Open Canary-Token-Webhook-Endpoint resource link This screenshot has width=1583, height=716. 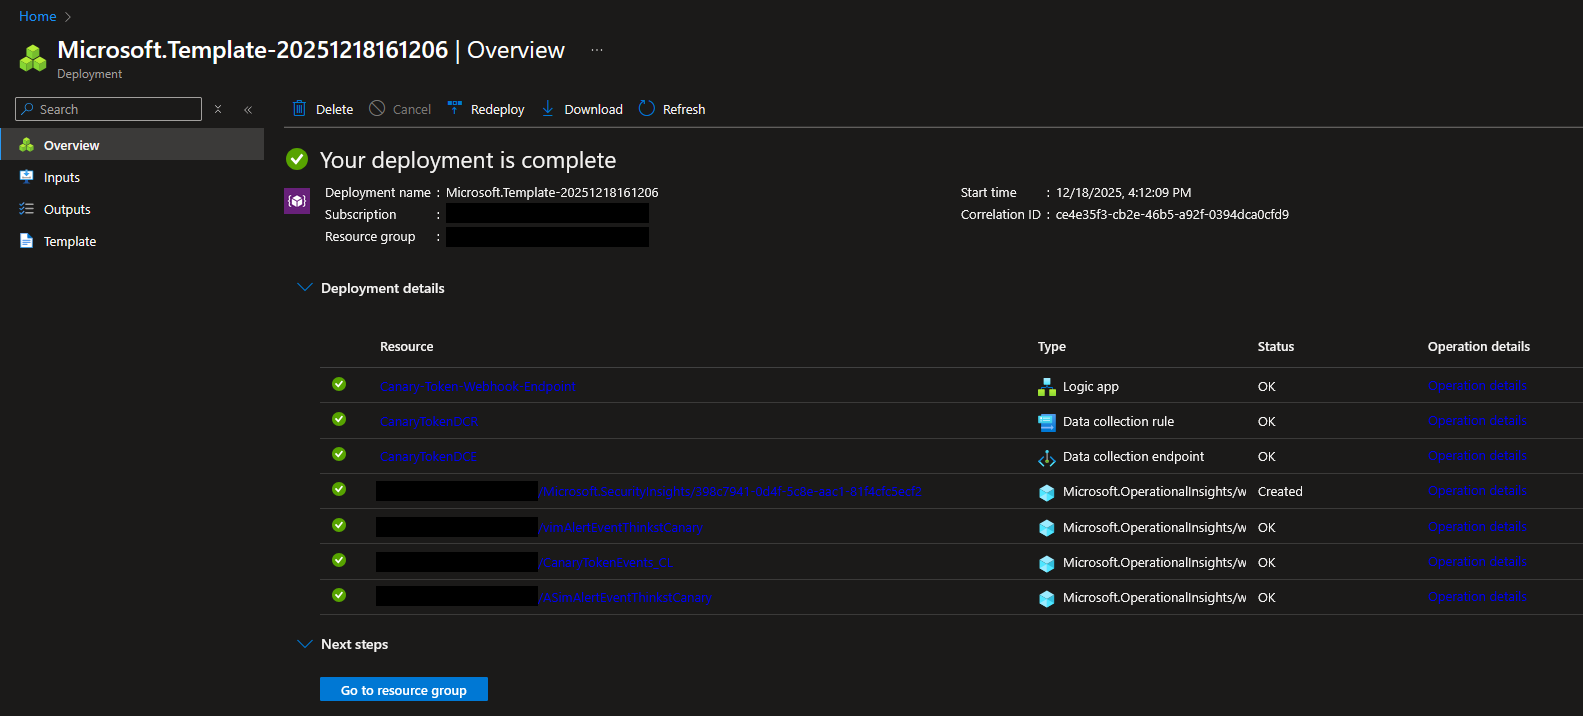coord(478,387)
